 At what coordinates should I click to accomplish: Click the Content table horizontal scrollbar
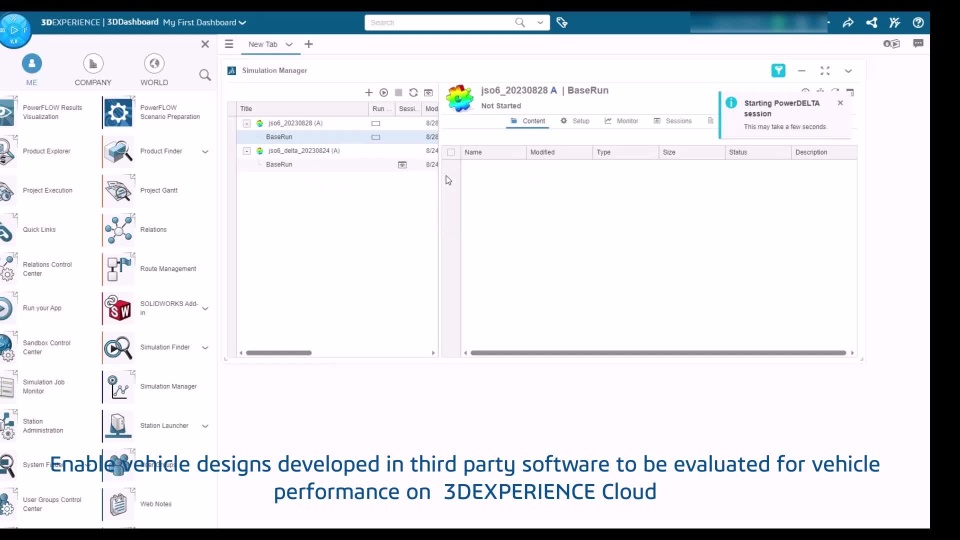tap(658, 353)
